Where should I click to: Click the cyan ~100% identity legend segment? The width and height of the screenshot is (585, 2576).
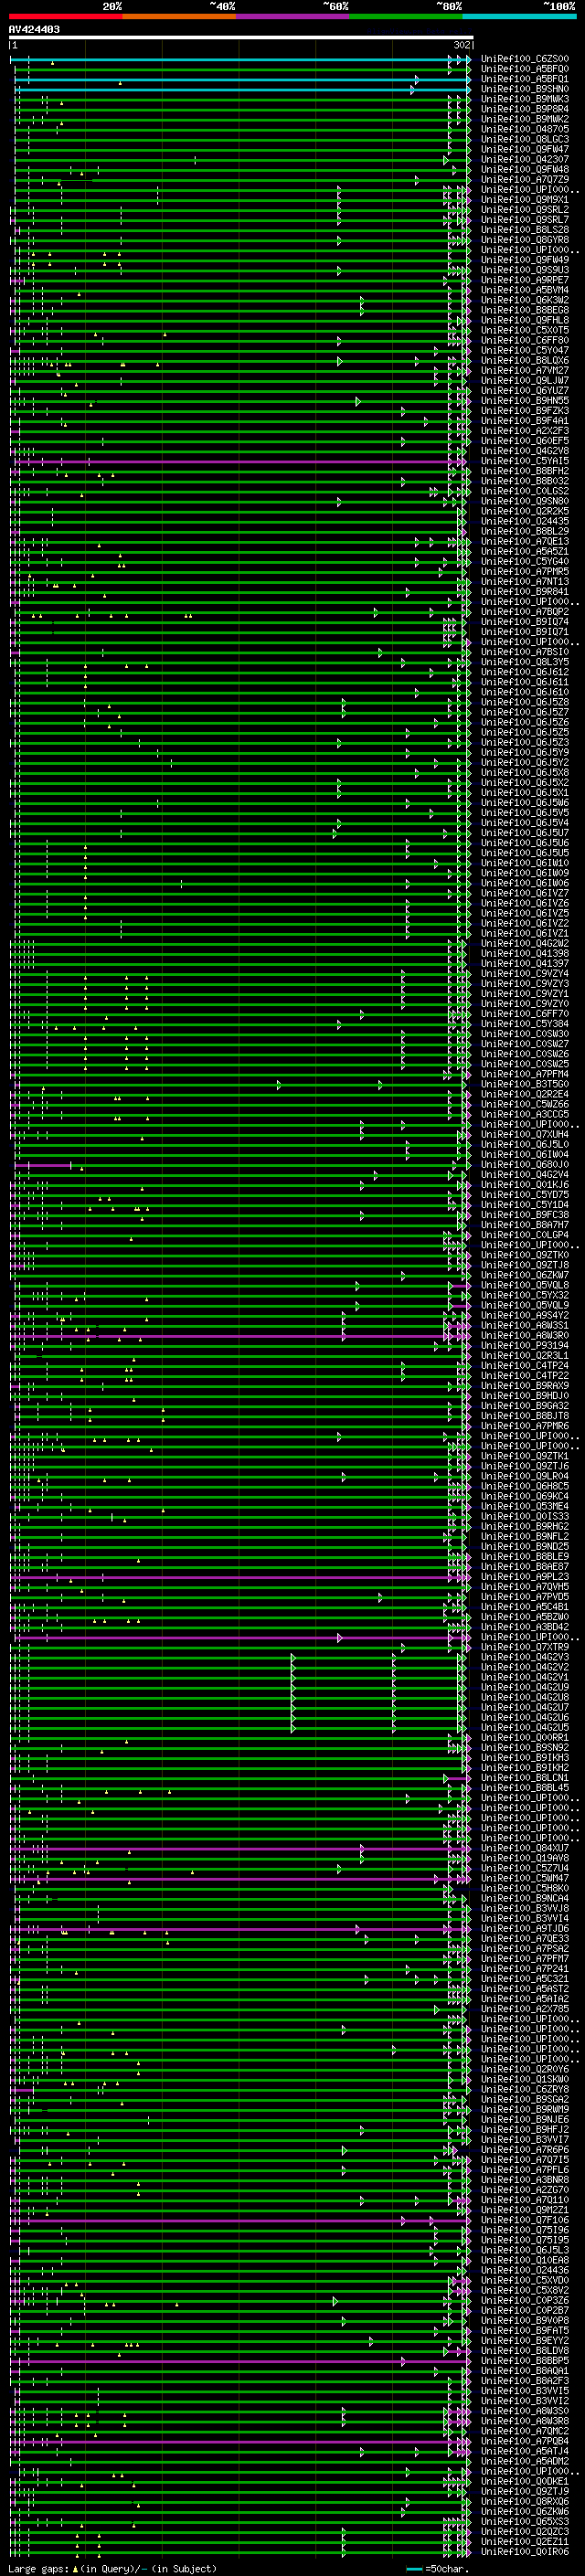pos(519,16)
